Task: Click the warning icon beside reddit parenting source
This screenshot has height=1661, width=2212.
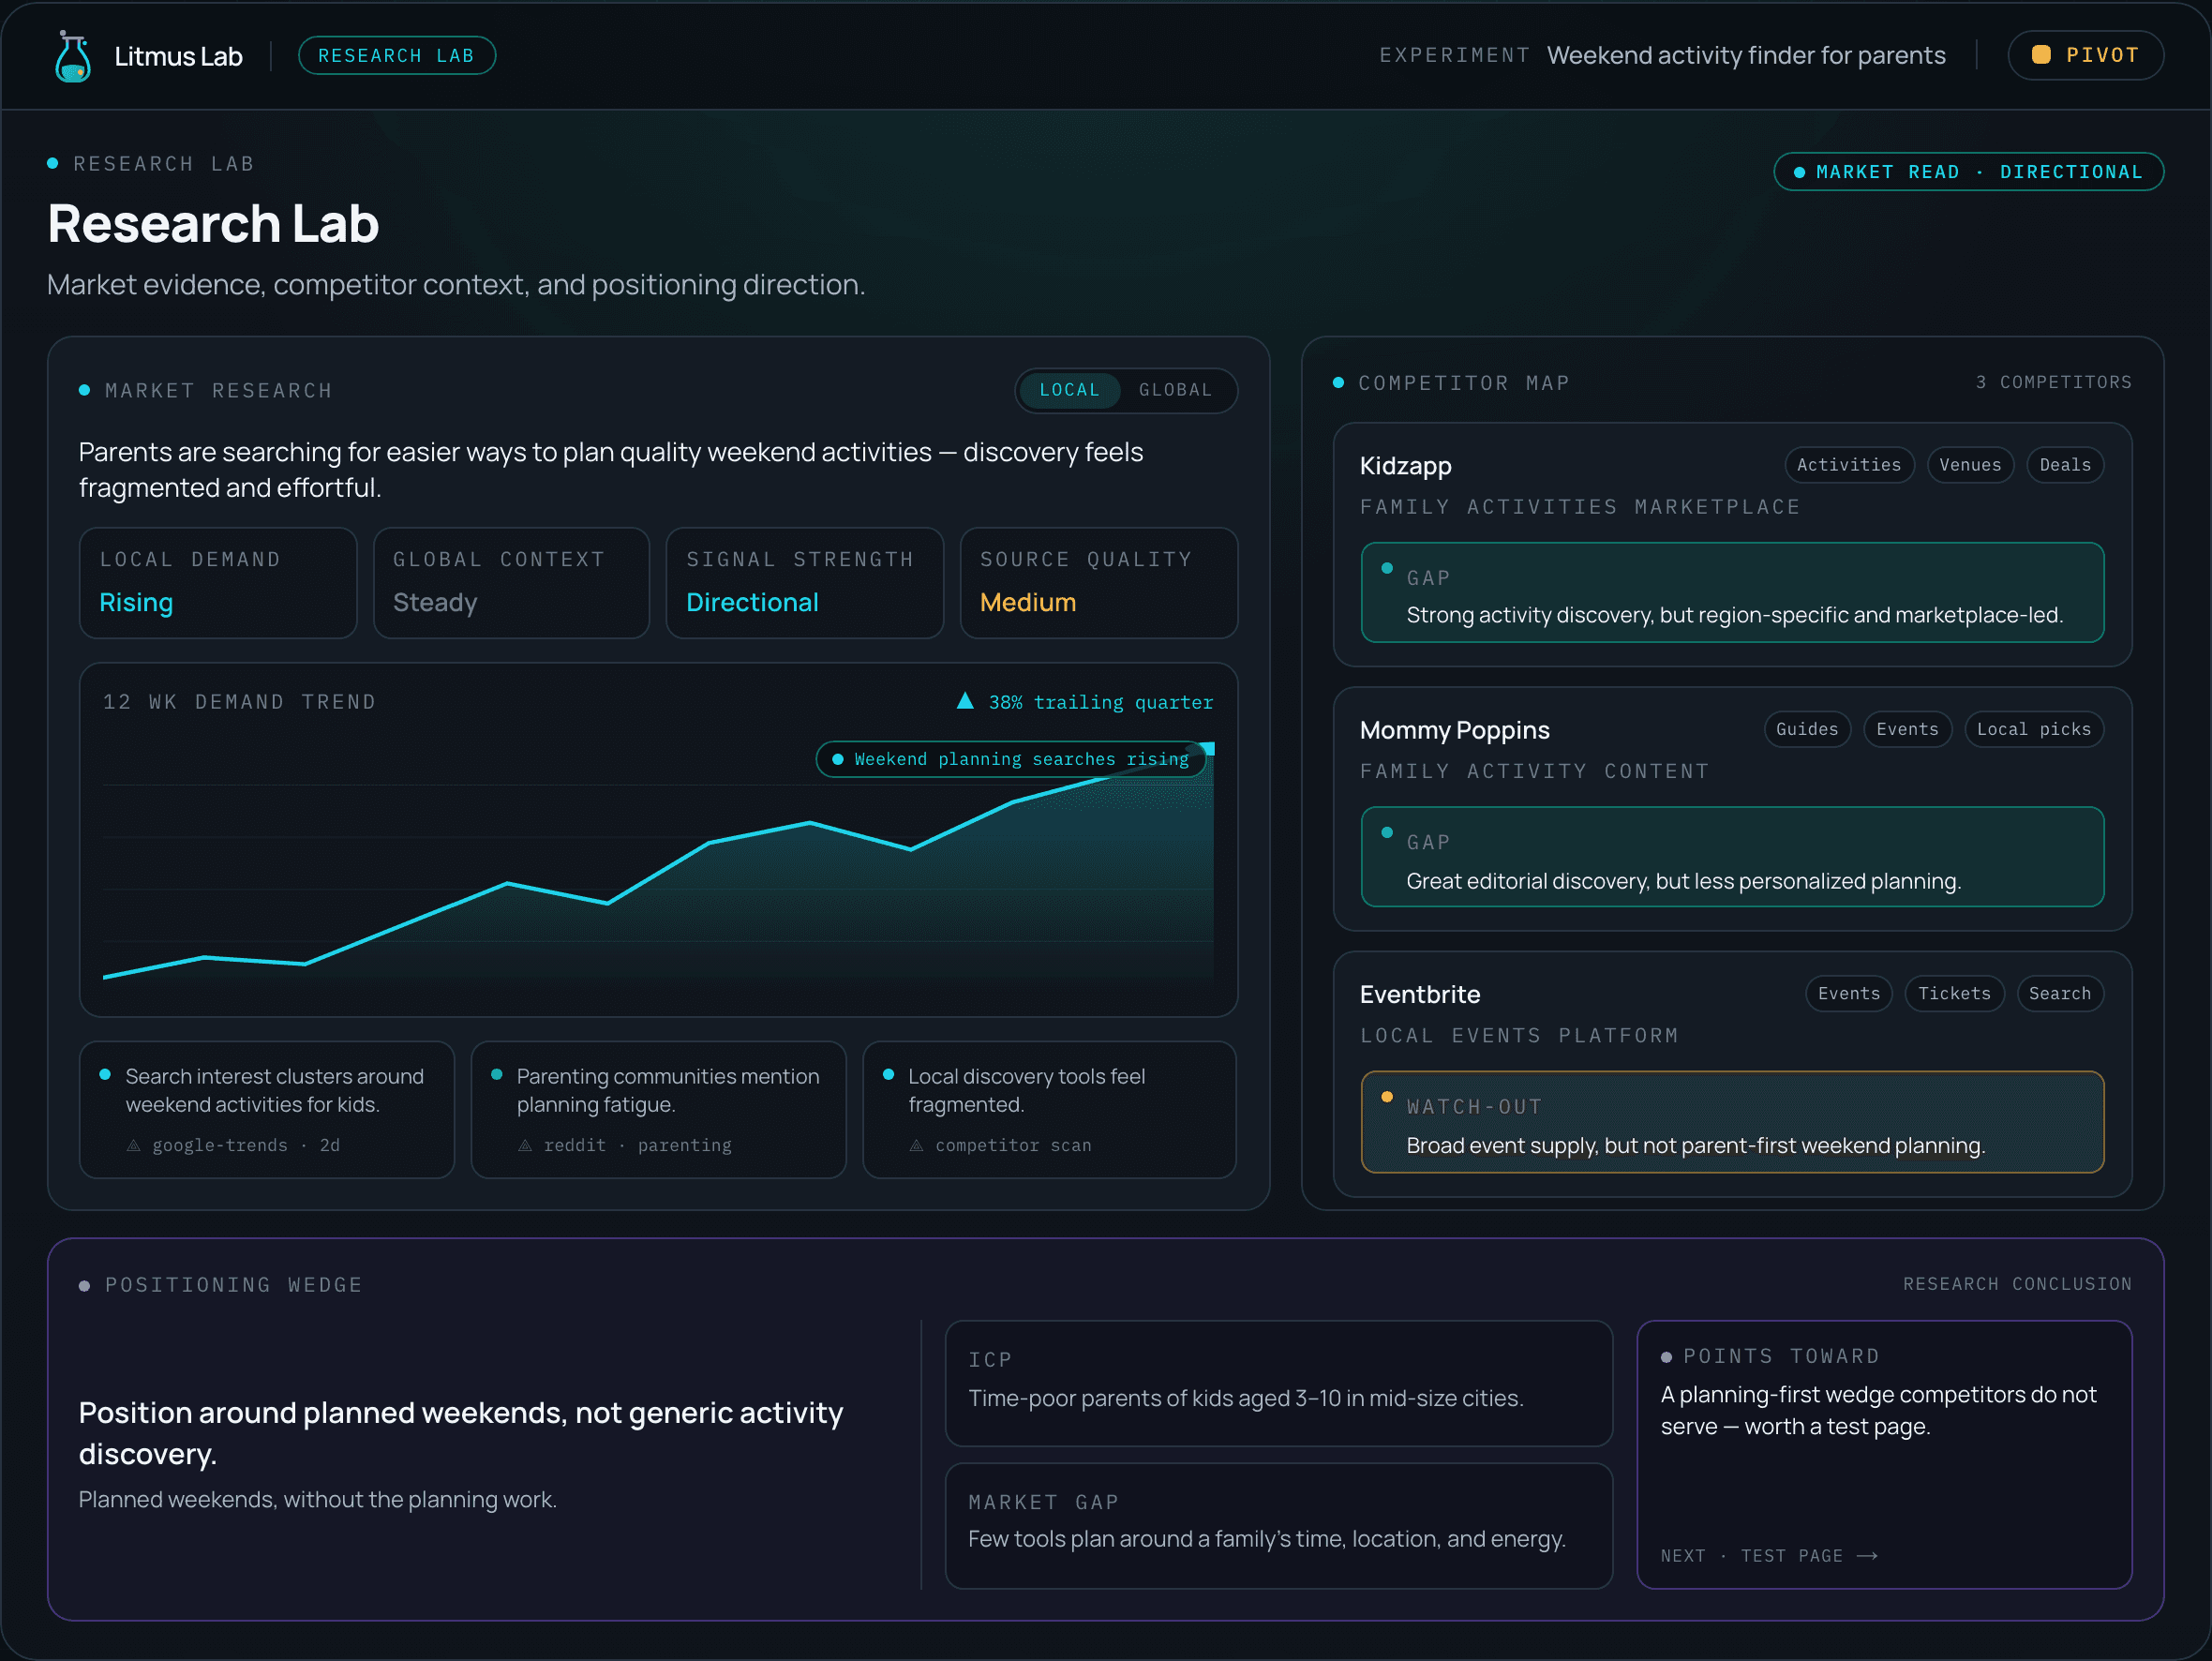Action: coord(525,1146)
